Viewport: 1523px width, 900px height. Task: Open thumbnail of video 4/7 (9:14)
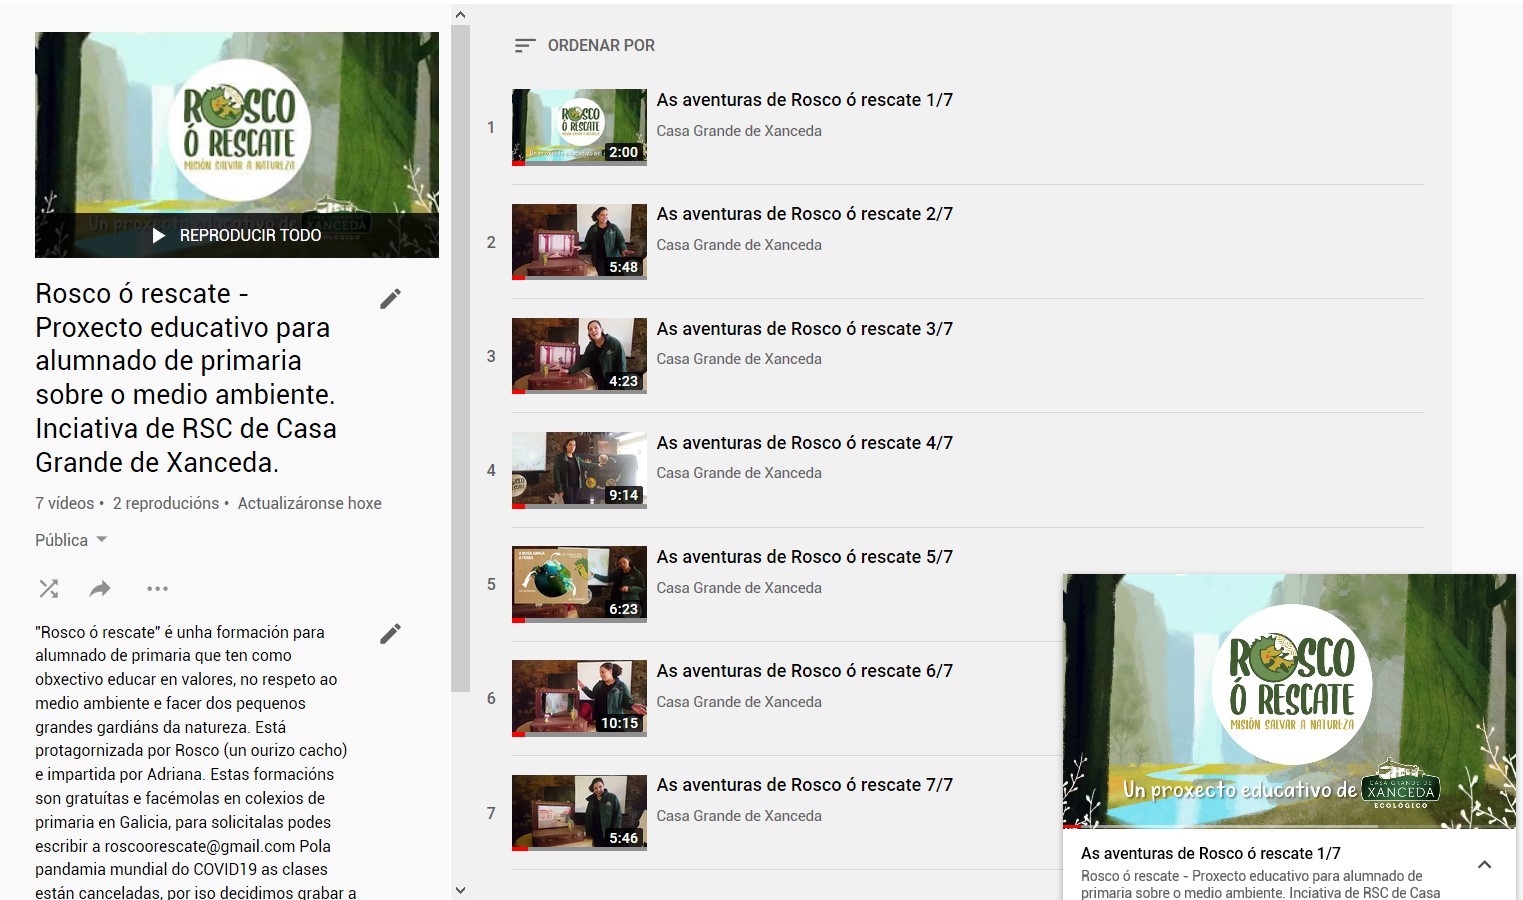tap(579, 470)
